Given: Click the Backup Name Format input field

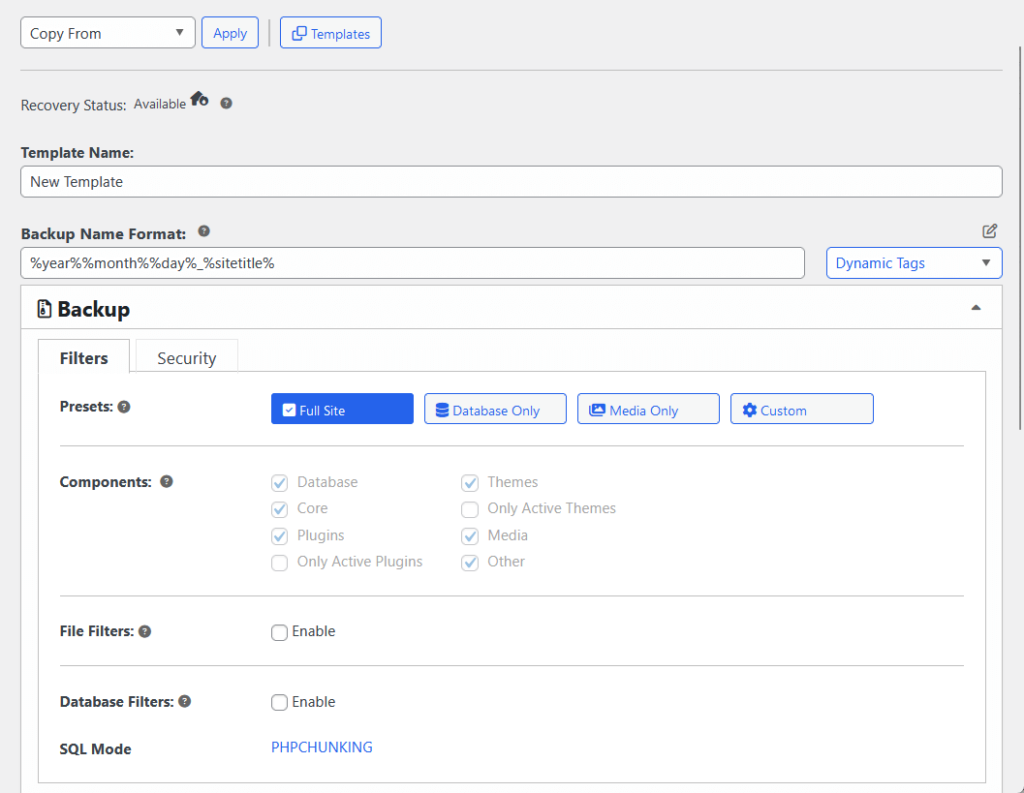Looking at the screenshot, I should [412, 263].
